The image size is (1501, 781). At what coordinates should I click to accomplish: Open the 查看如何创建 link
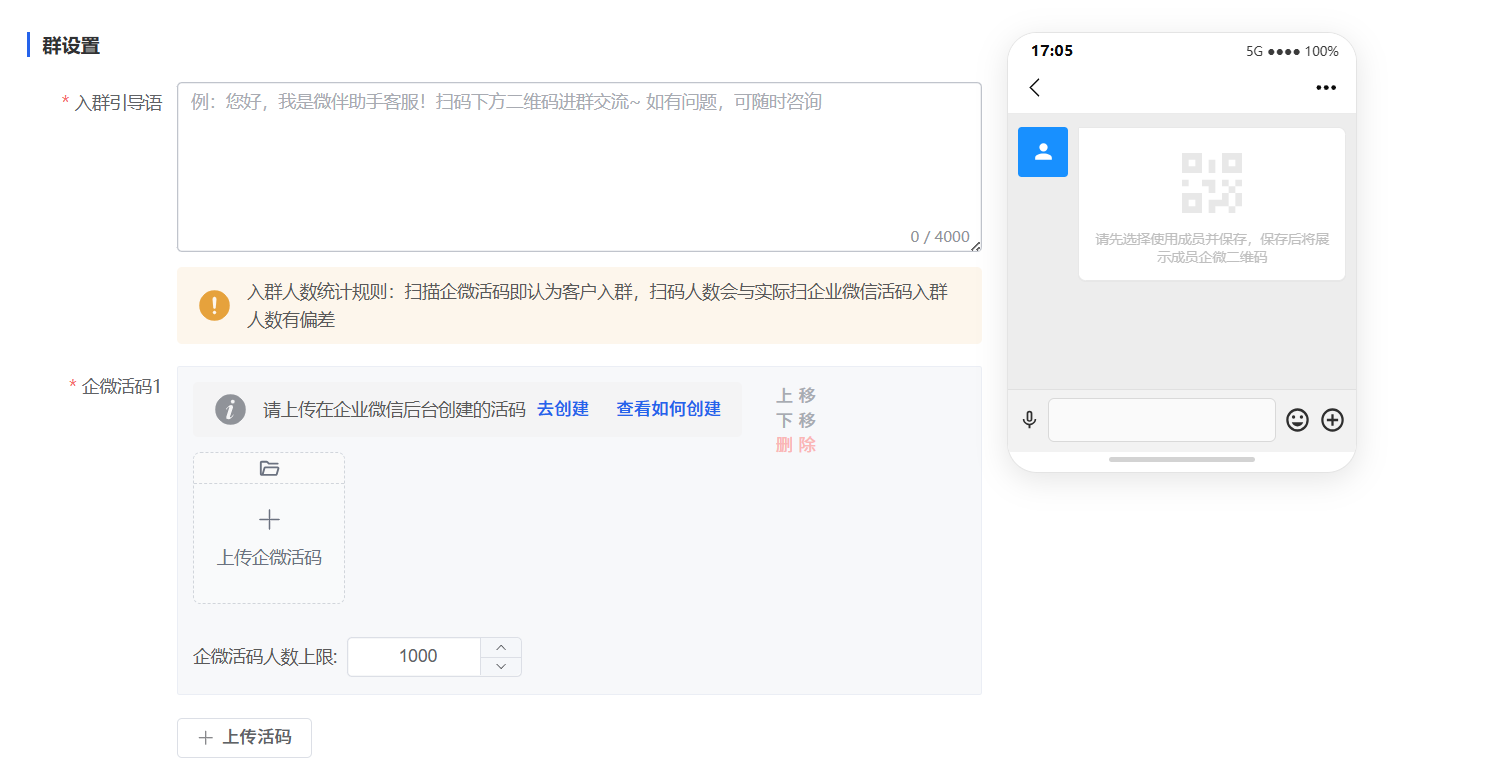click(668, 409)
